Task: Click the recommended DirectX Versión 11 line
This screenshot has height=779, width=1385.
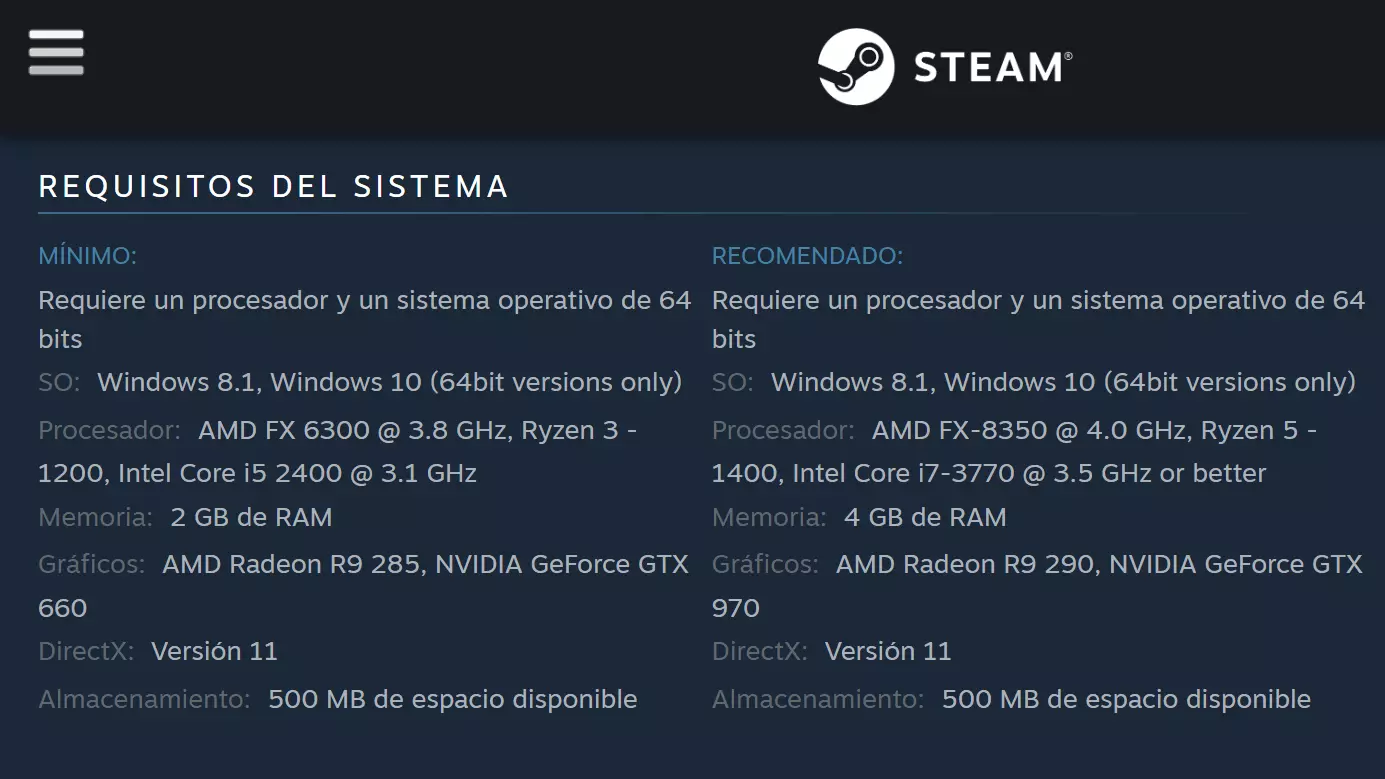Action: [888, 651]
